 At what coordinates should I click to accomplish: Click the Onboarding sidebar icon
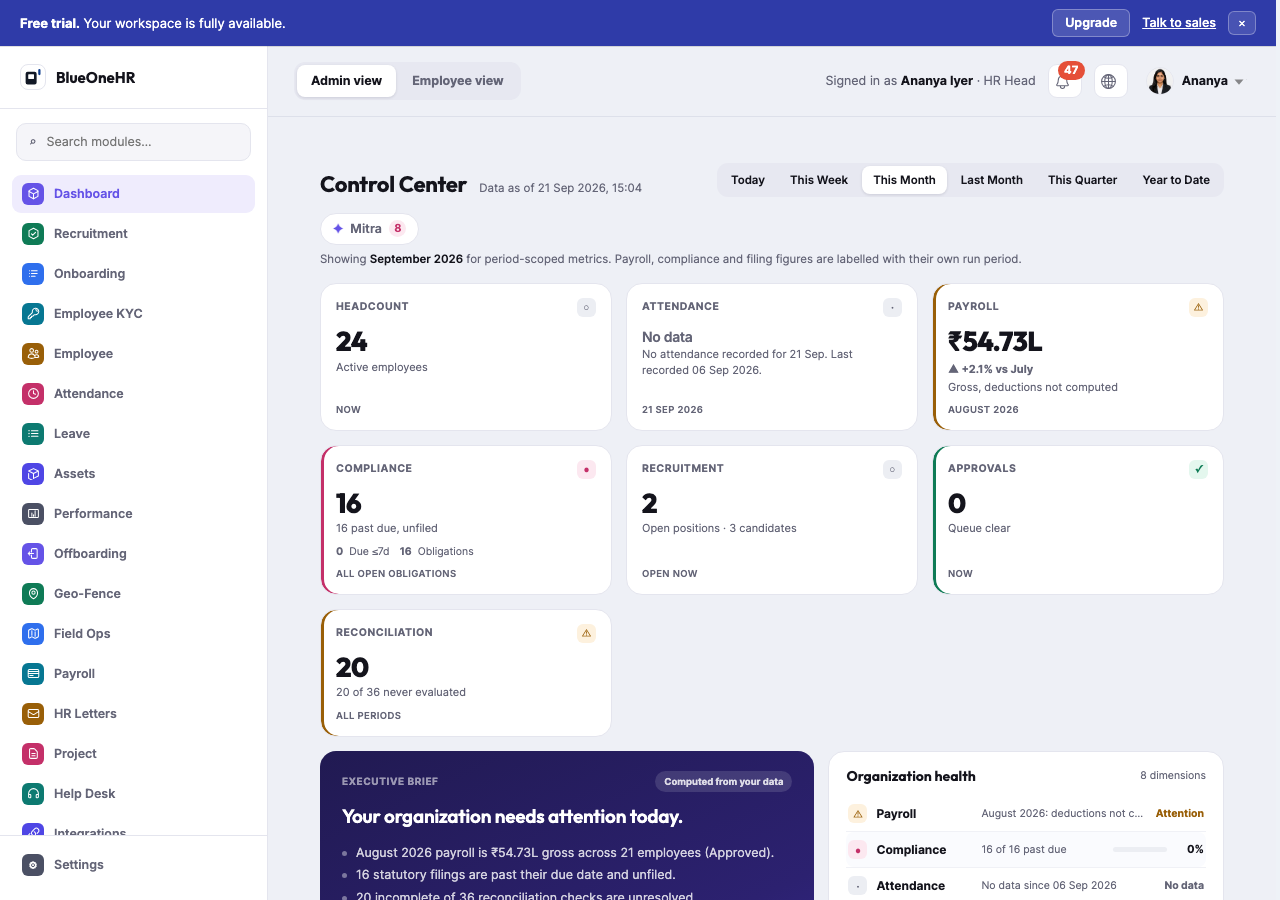pos(33,273)
